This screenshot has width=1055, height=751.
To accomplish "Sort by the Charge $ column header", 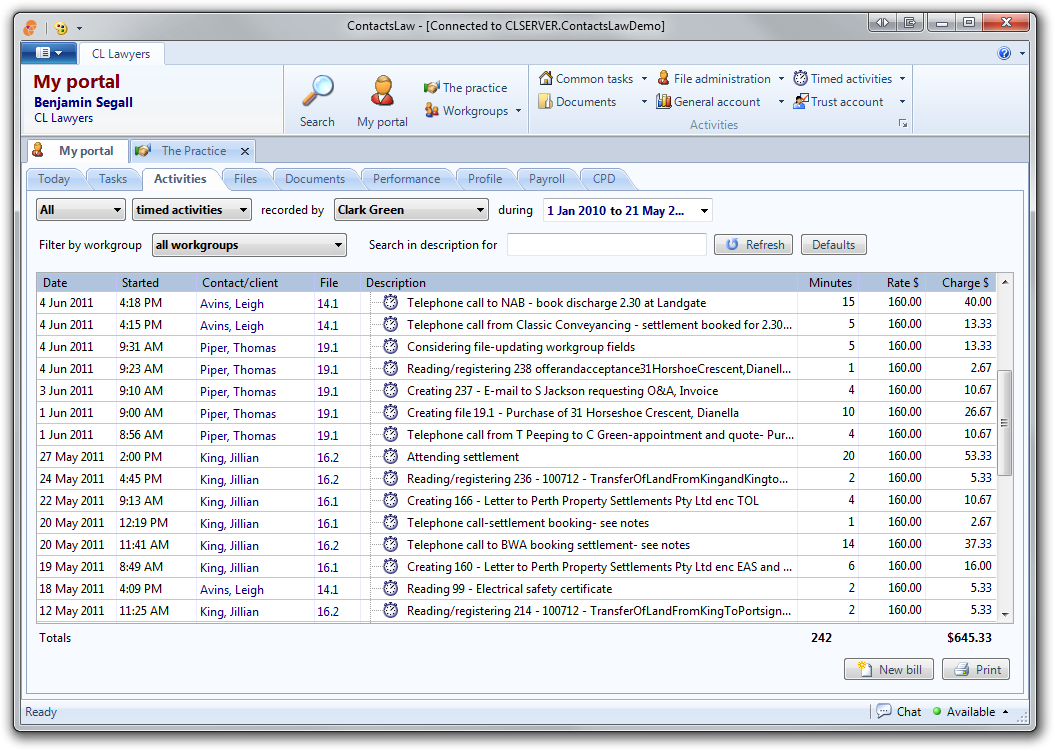I will coord(961,283).
